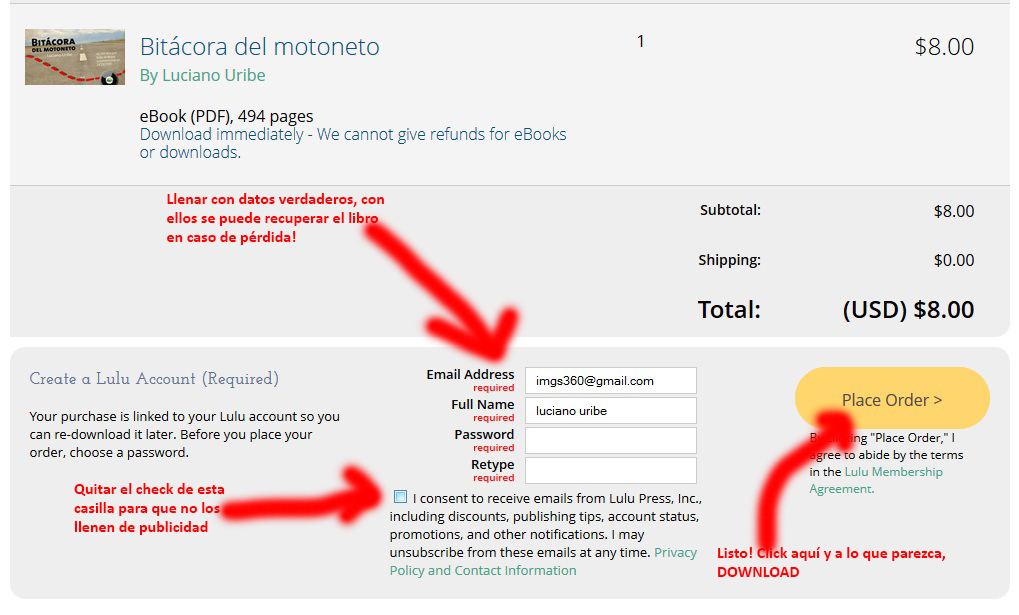
Task: Open author link By Luciano Uribe
Action: pyautogui.click(x=202, y=75)
